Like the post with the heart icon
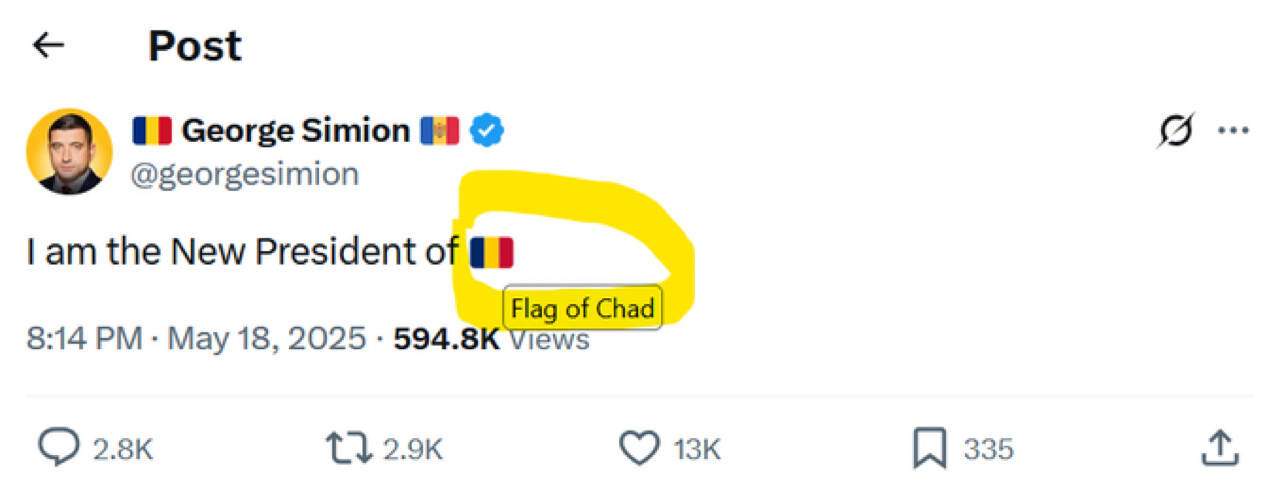The height and width of the screenshot is (491, 1284). pyautogui.click(x=639, y=449)
